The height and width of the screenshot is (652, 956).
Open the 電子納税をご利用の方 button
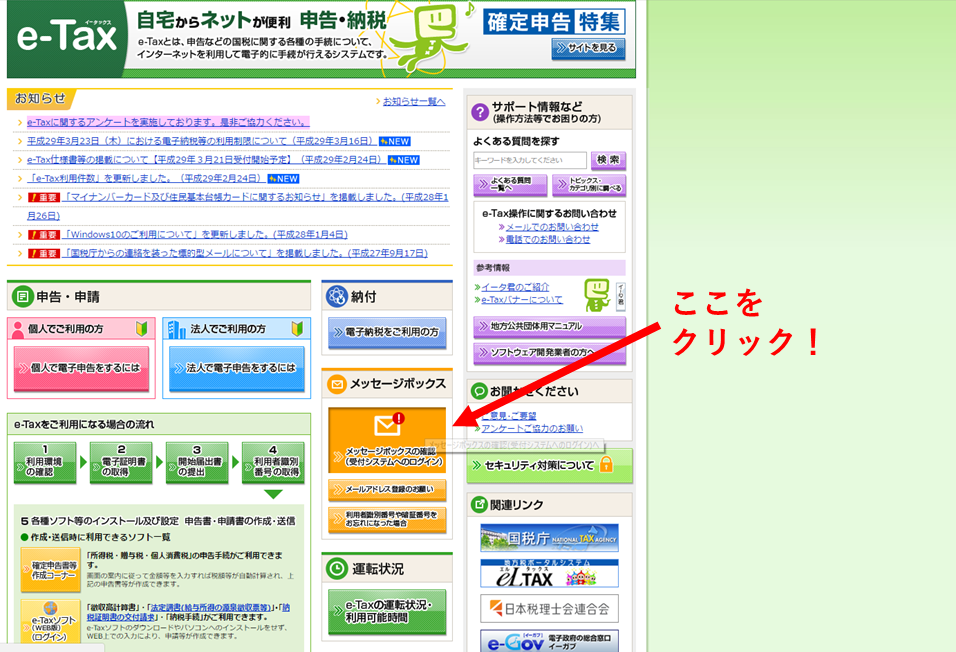coord(387,332)
